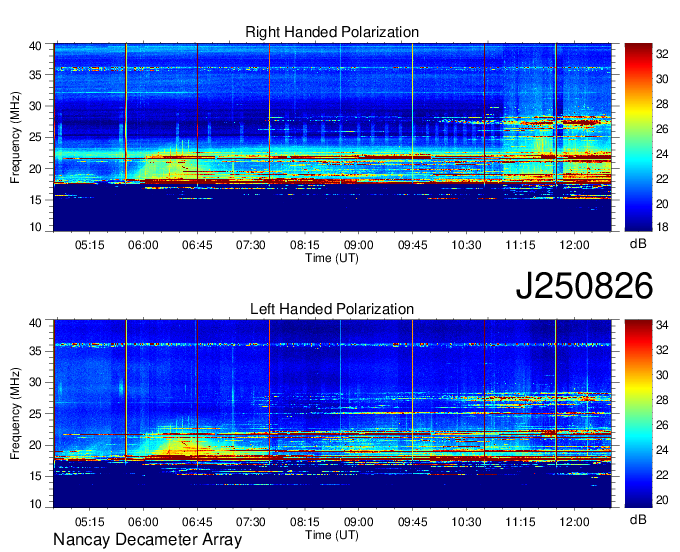Click "Time (UT)" label under the bottom plot

click(332, 535)
